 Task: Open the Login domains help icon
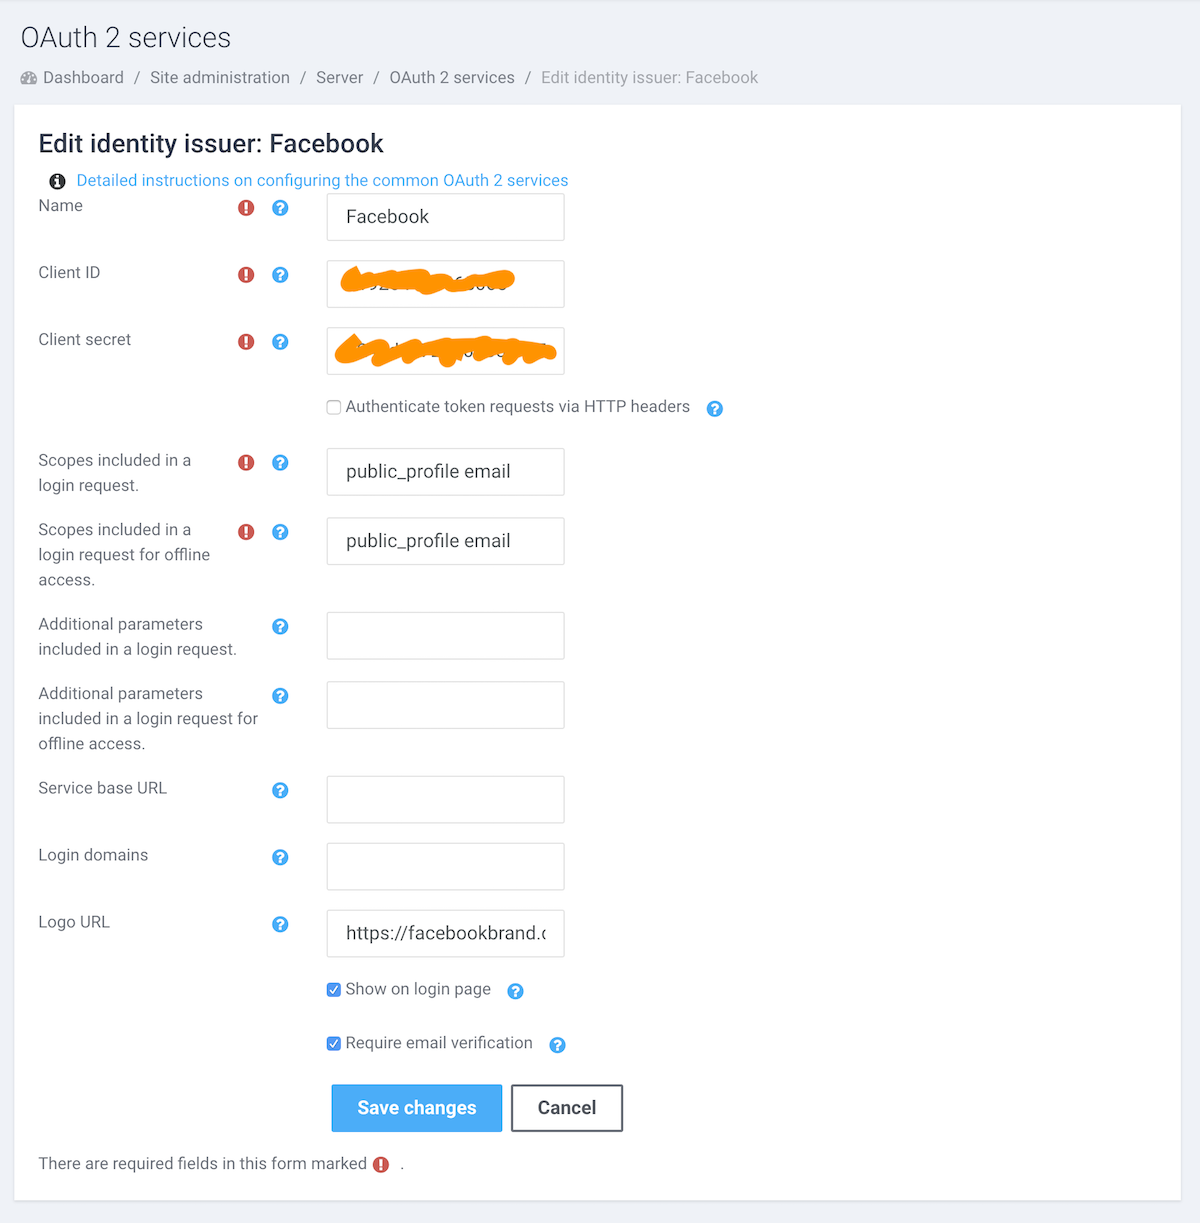coord(280,857)
